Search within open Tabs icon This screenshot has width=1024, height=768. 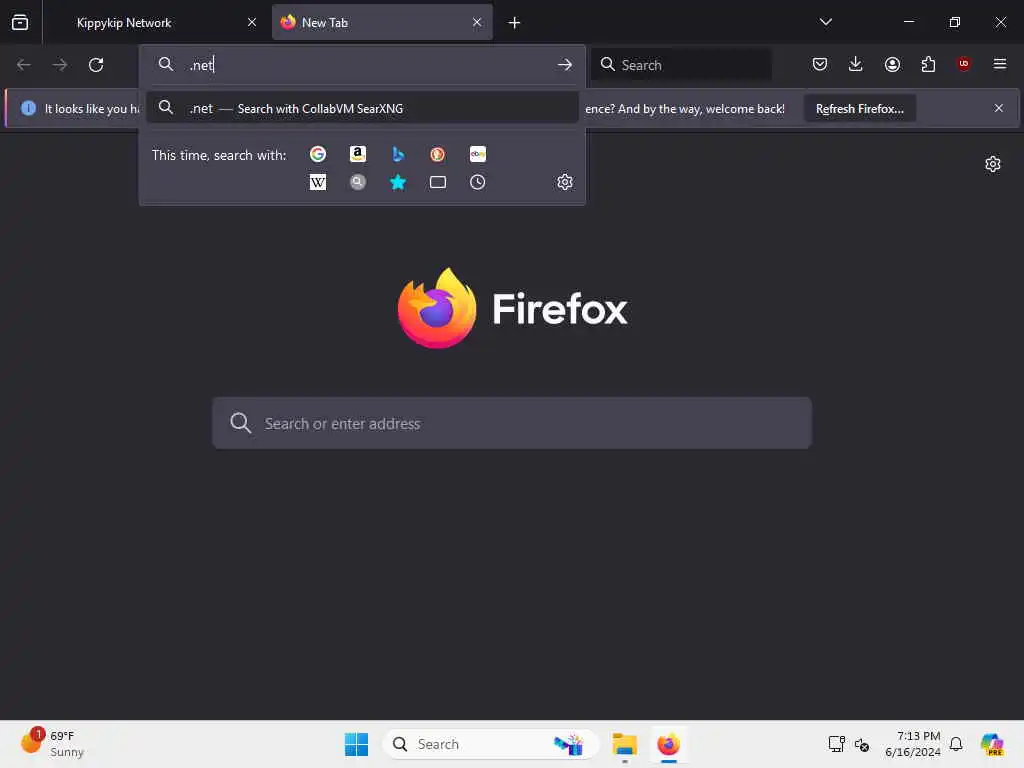[438, 182]
